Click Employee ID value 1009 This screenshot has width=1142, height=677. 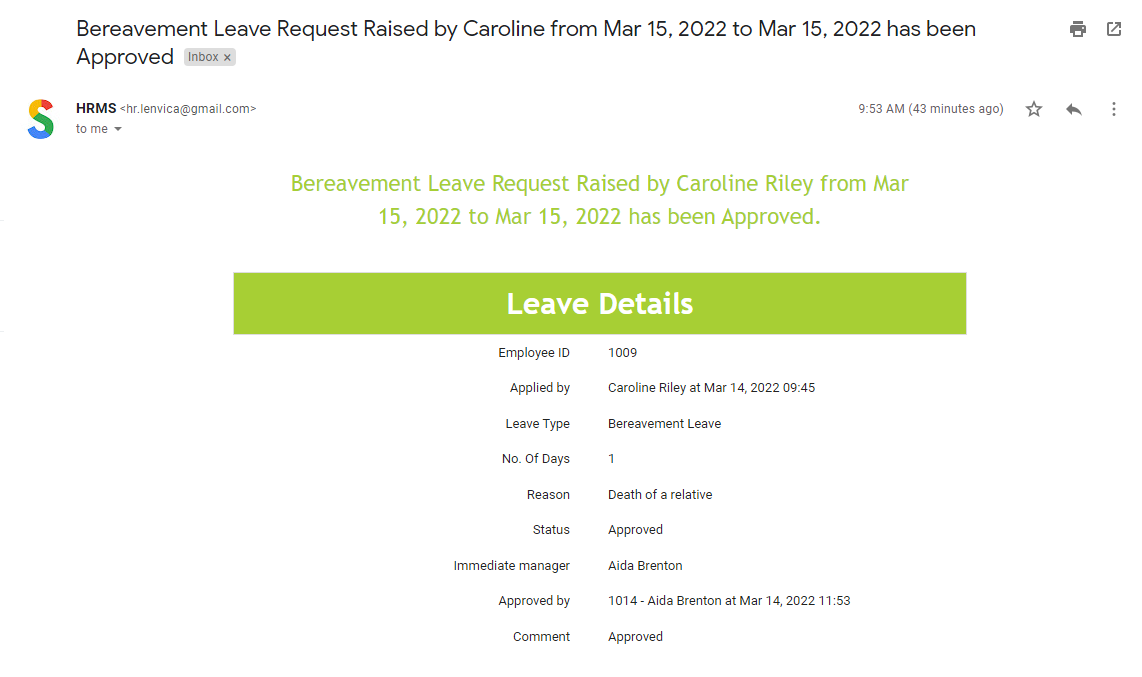click(623, 353)
